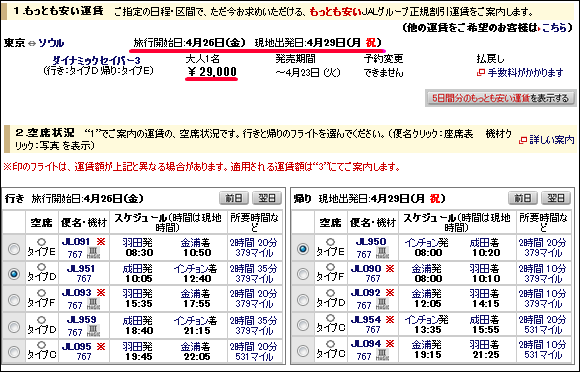580x372 pixels.
Task: Open the 詳しい案内 details link
Action: (x=552, y=140)
